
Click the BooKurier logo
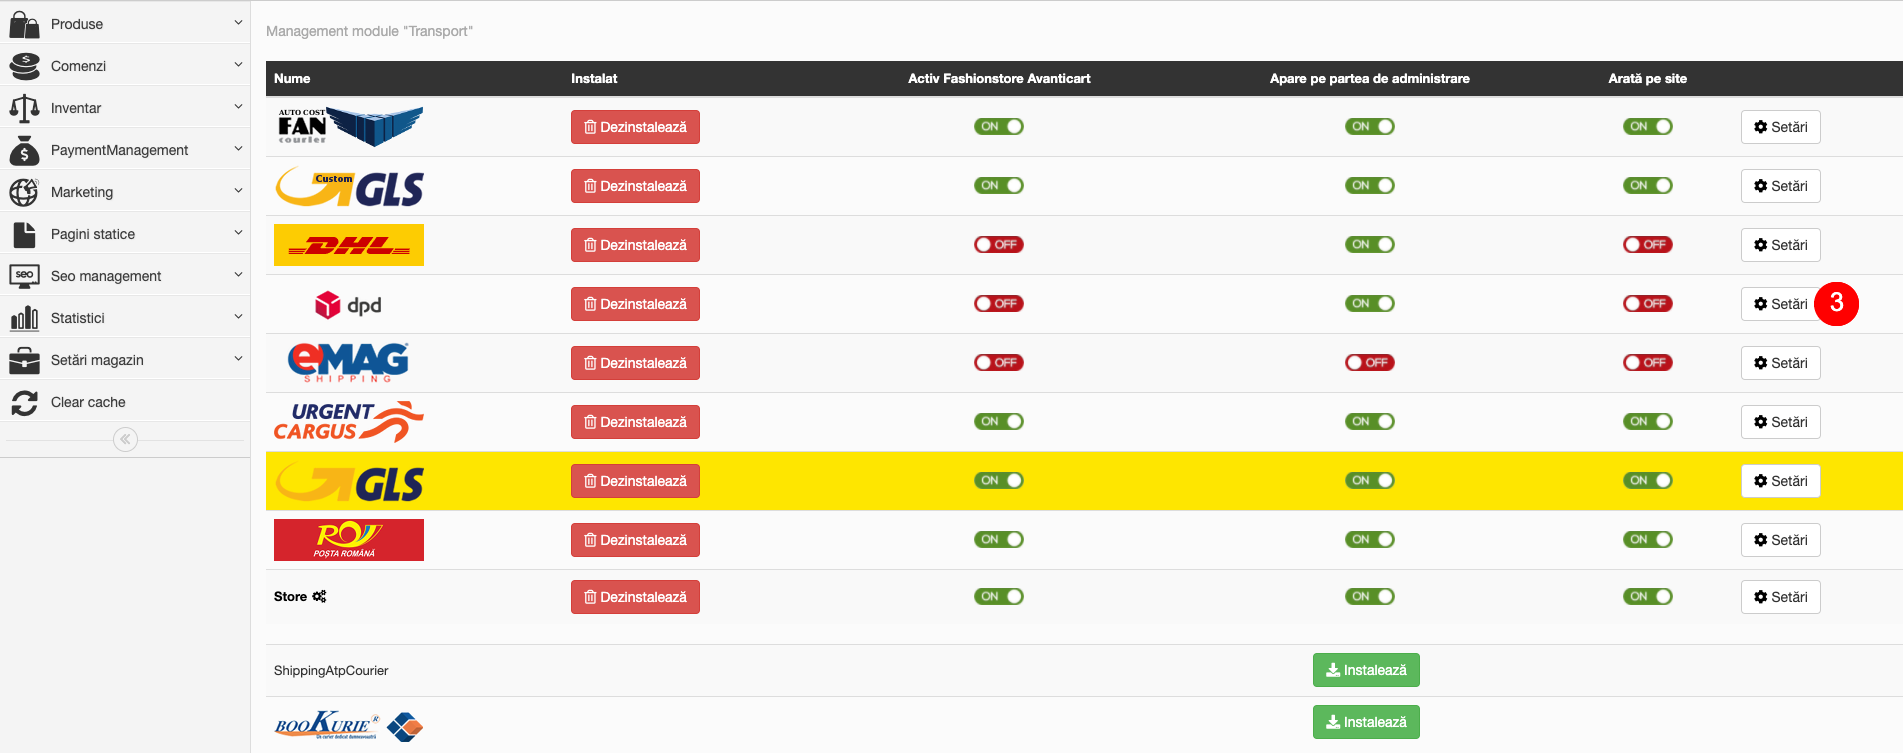point(349,726)
